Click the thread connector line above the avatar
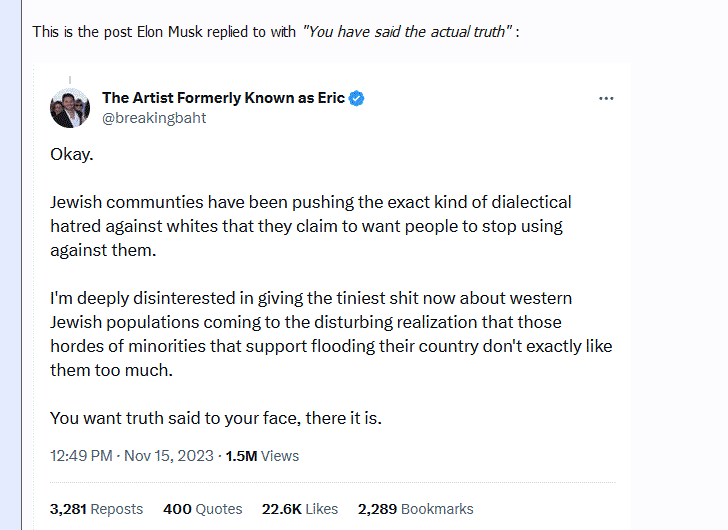This screenshot has width=728, height=530. (x=70, y=79)
